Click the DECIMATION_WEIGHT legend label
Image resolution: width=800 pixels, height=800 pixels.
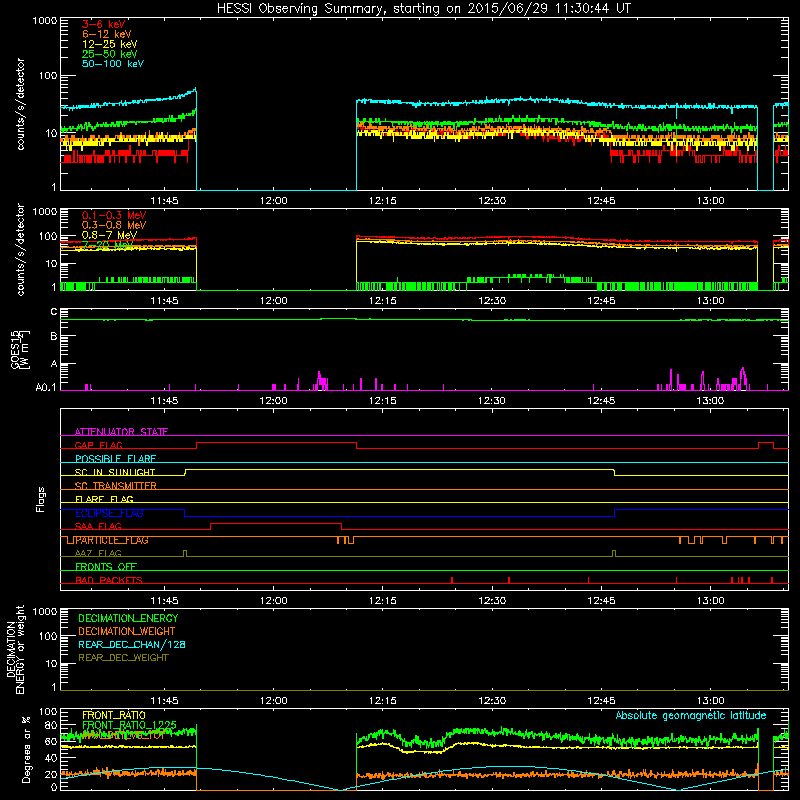coord(127,631)
